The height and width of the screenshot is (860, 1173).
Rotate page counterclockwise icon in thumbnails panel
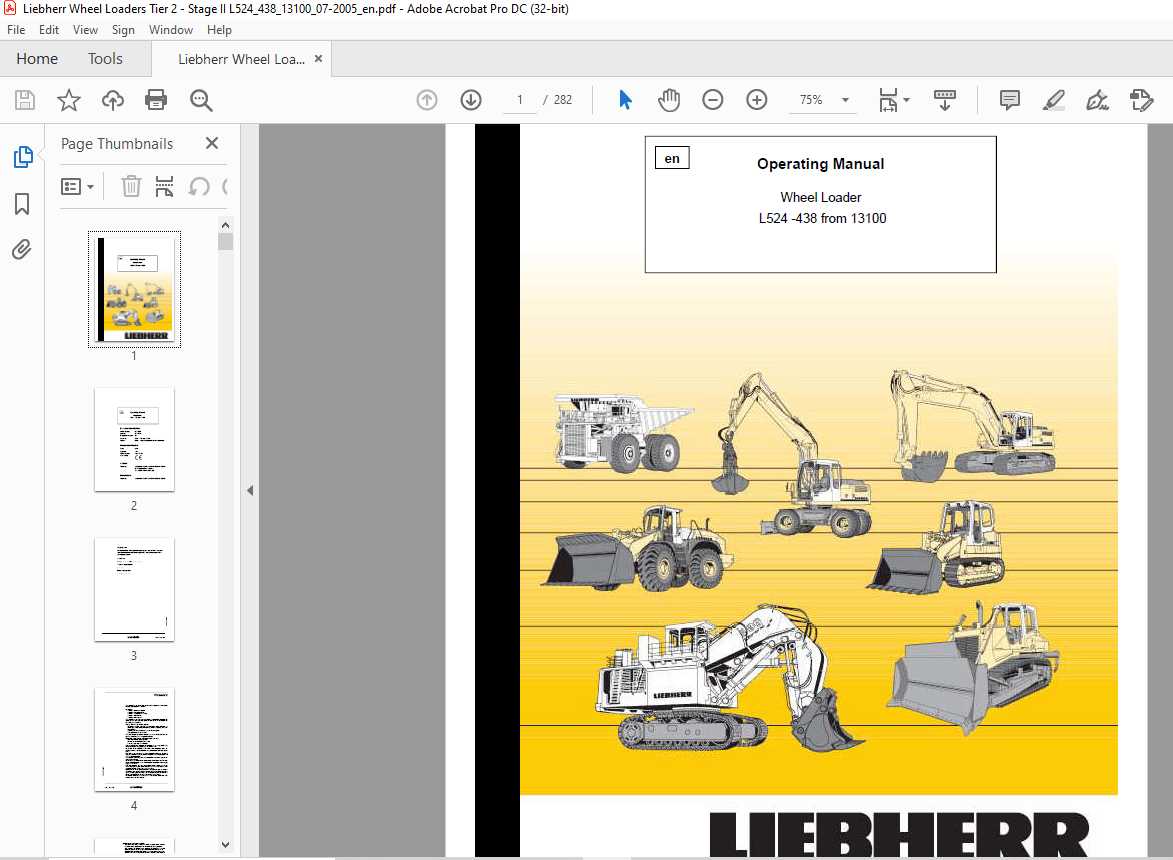click(198, 186)
